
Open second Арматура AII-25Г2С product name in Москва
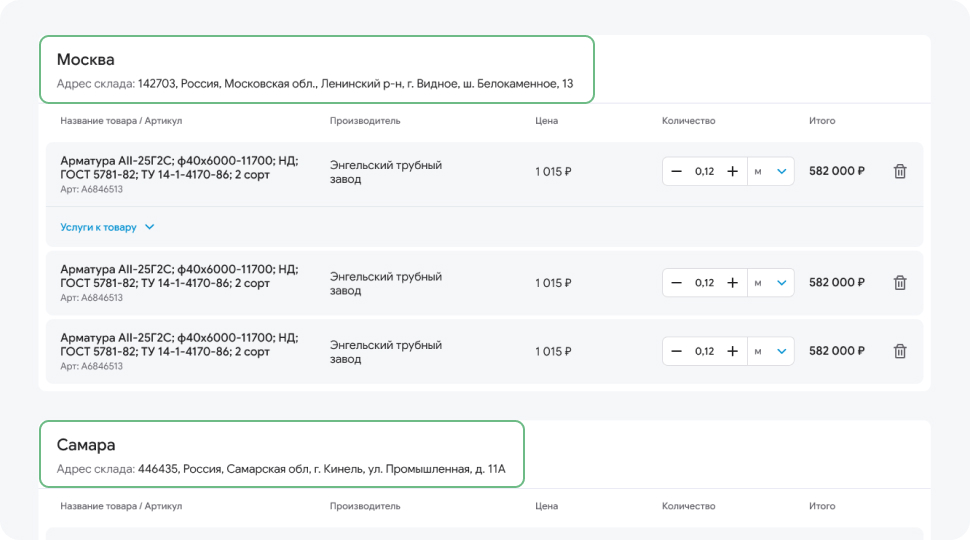pos(179,276)
